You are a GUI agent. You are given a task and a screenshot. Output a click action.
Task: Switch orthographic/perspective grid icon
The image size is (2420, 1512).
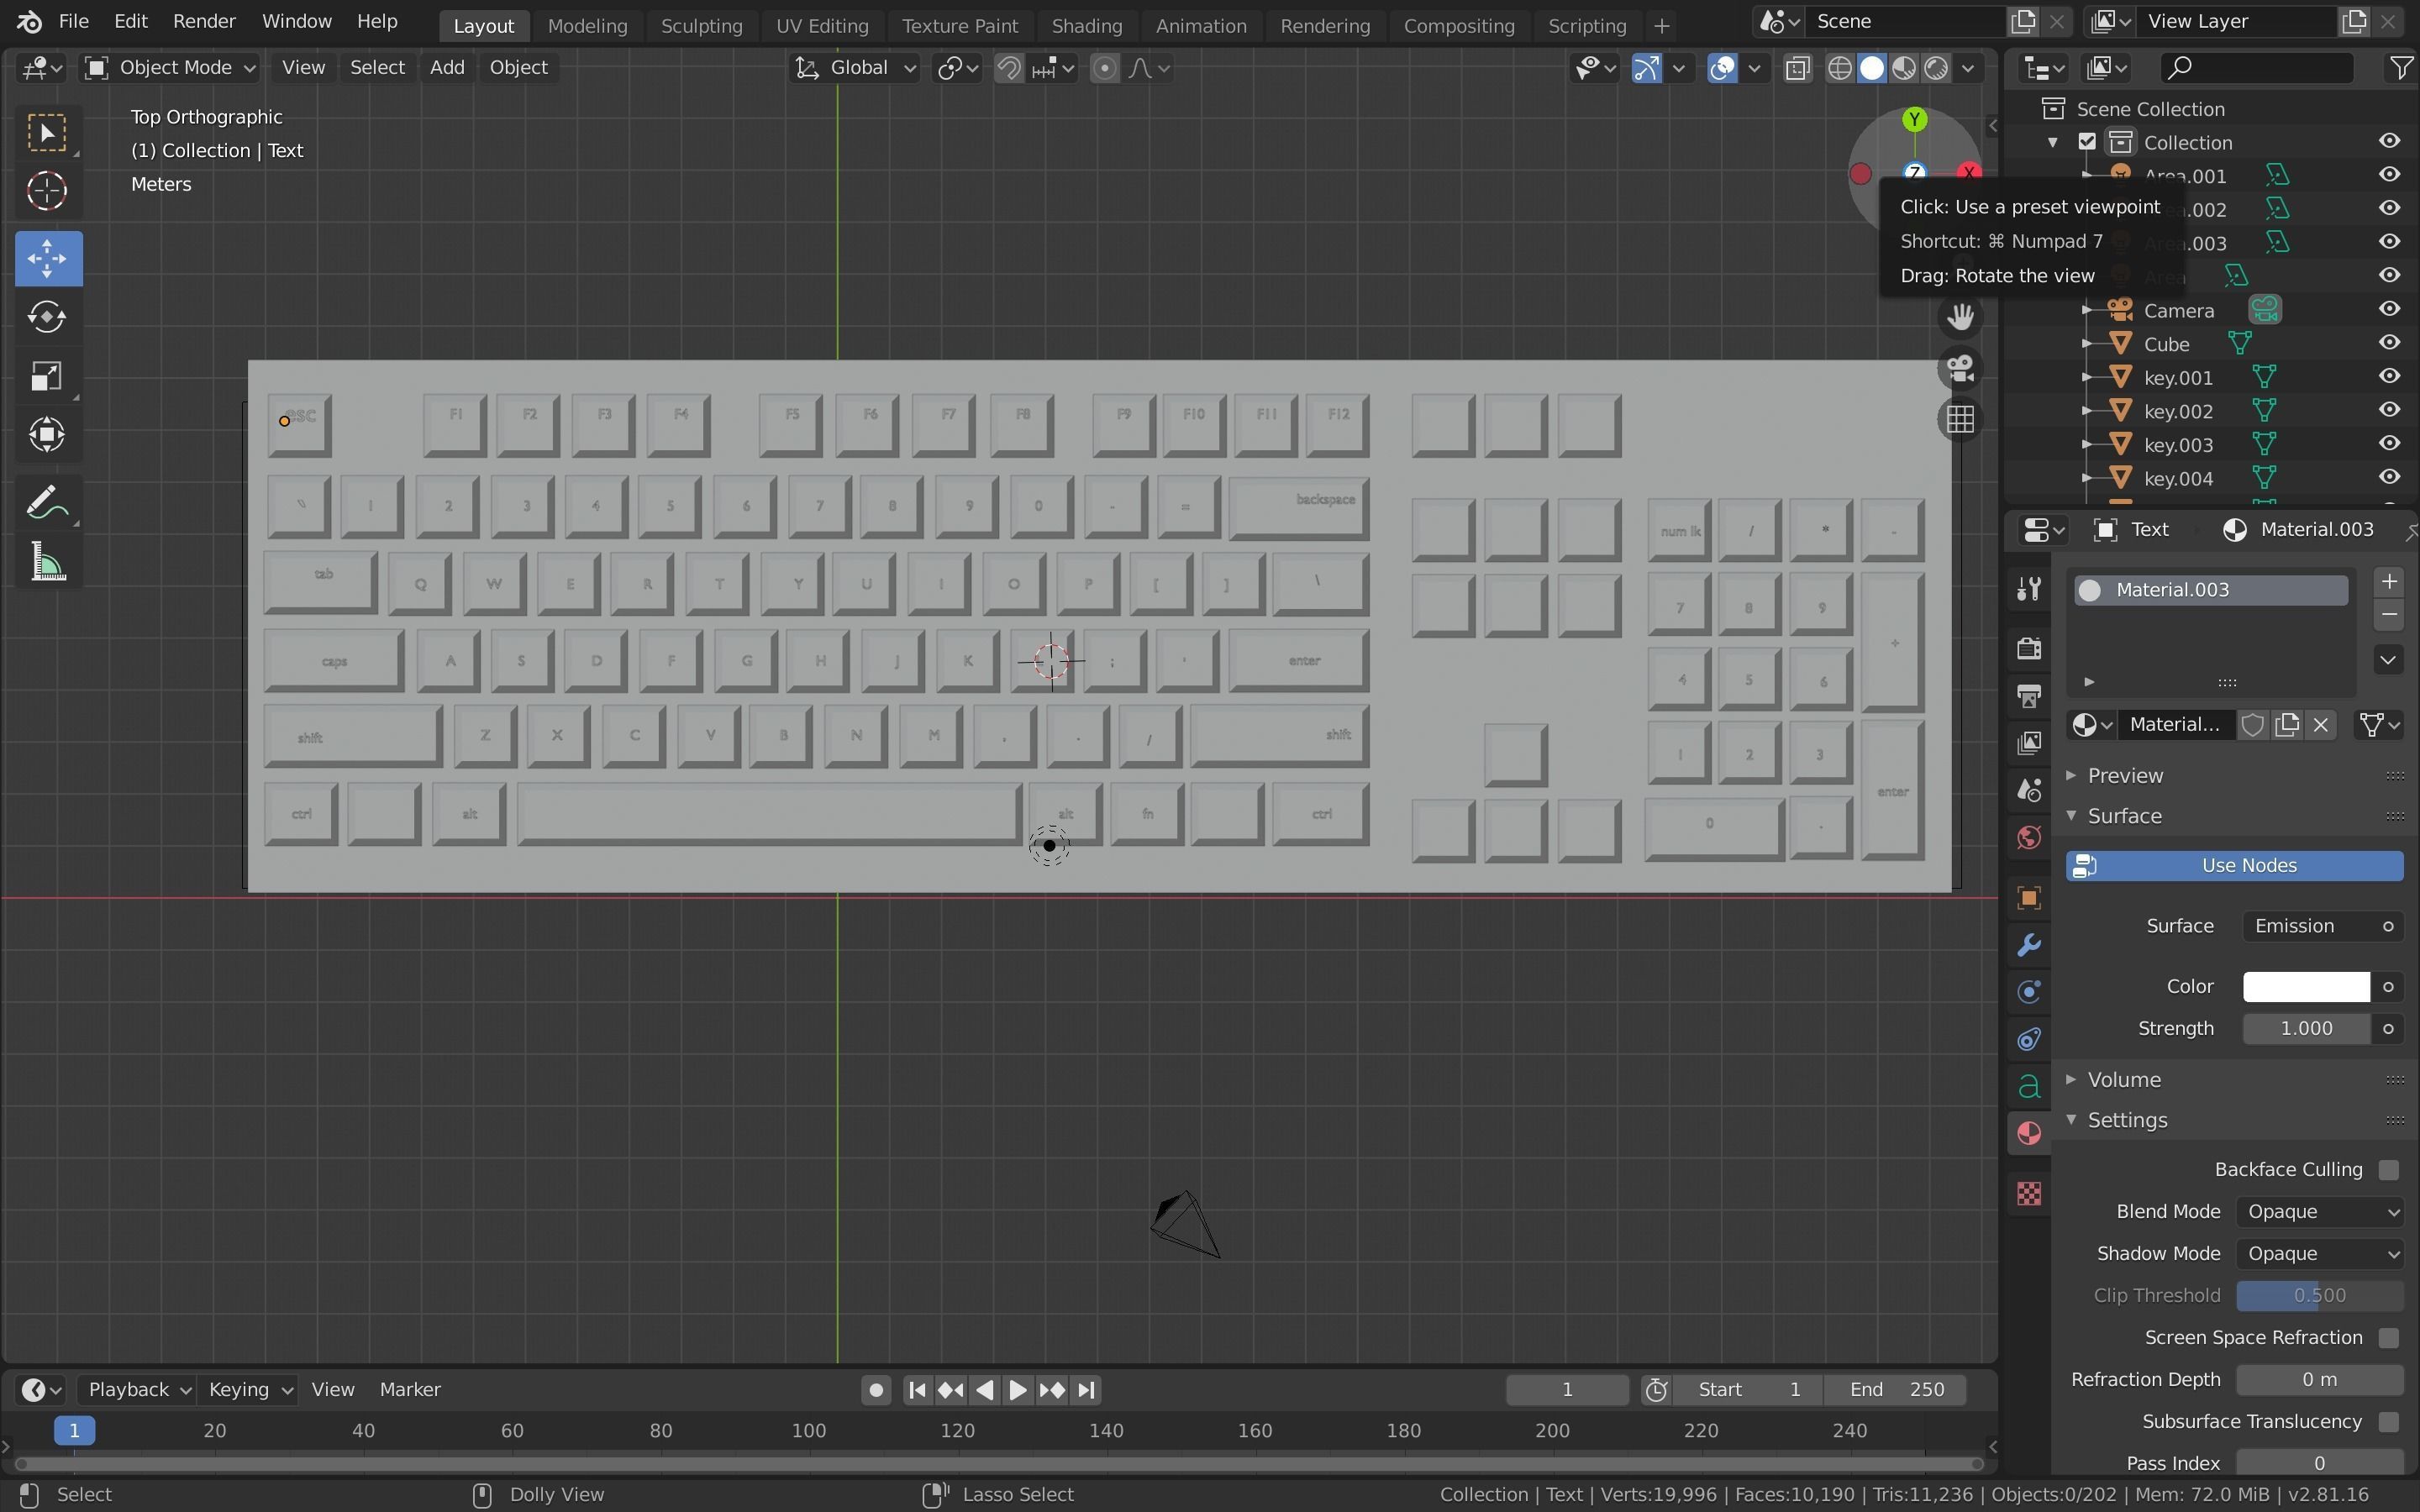coord(1960,418)
